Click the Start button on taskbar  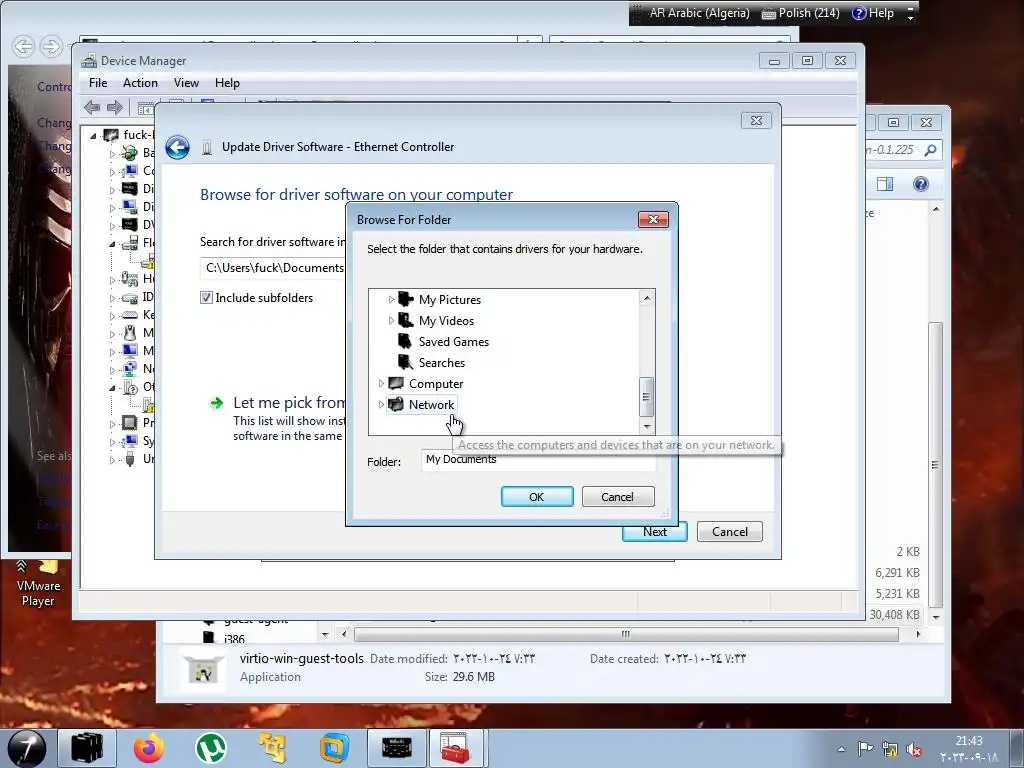[25, 748]
